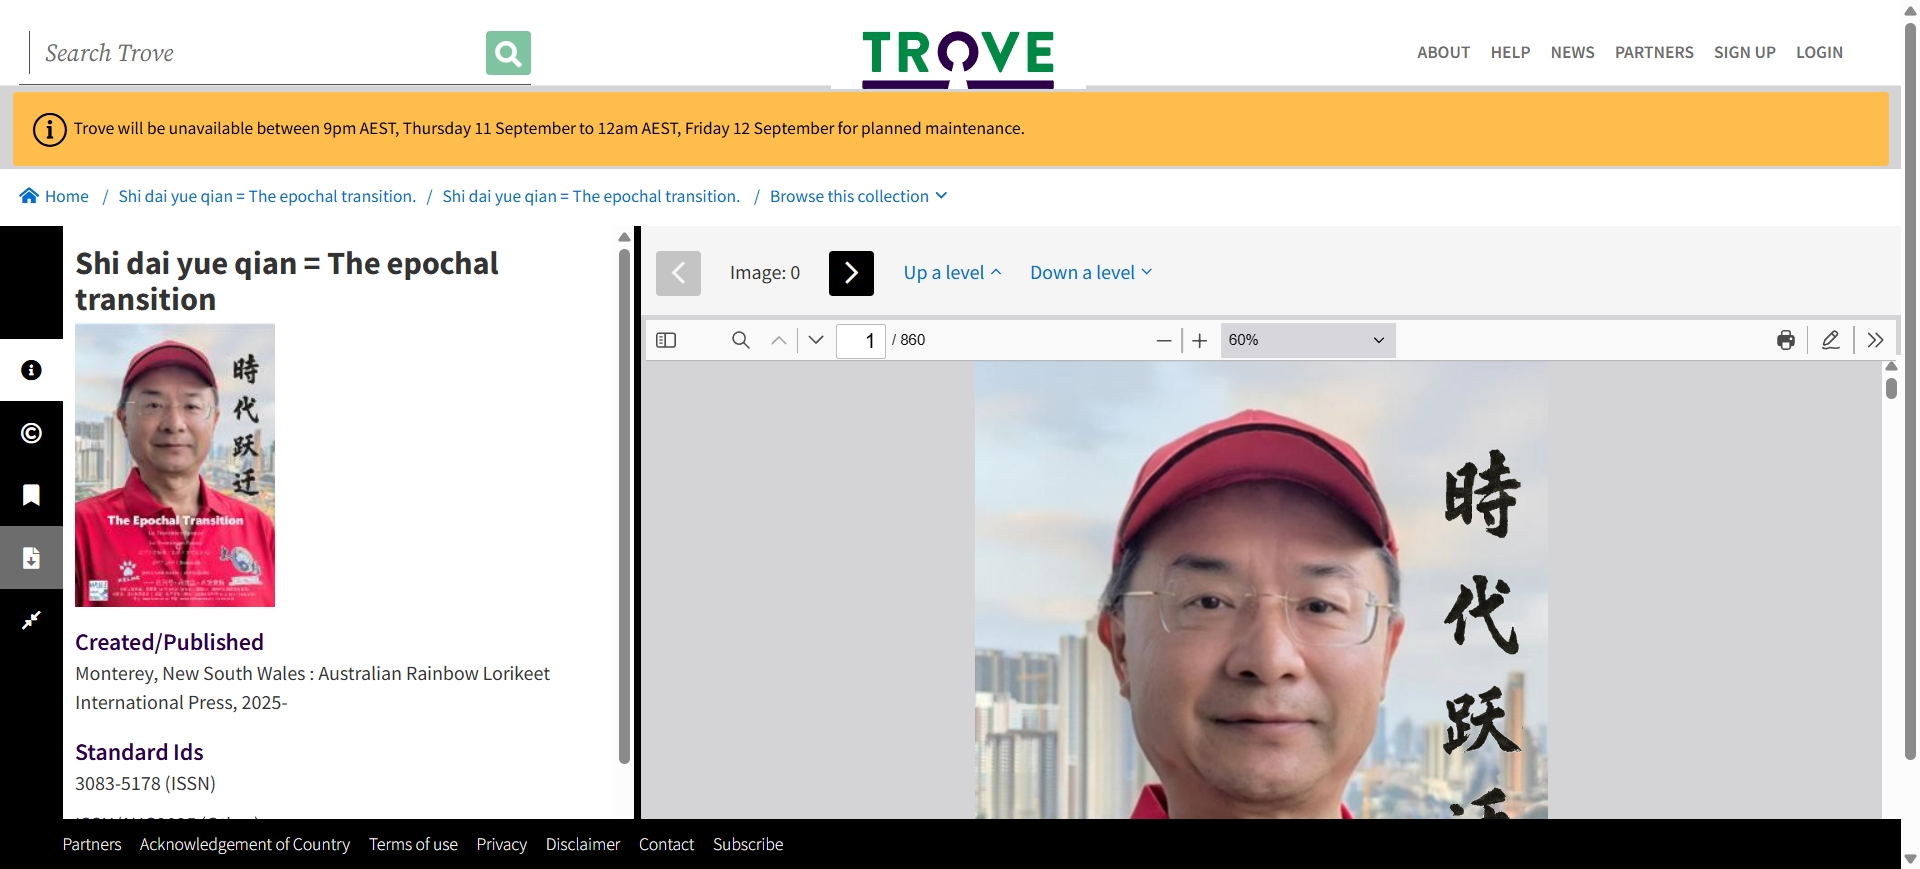Zoom out with the minus button
This screenshot has height=869, width=1920.
tap(1163, 340)
